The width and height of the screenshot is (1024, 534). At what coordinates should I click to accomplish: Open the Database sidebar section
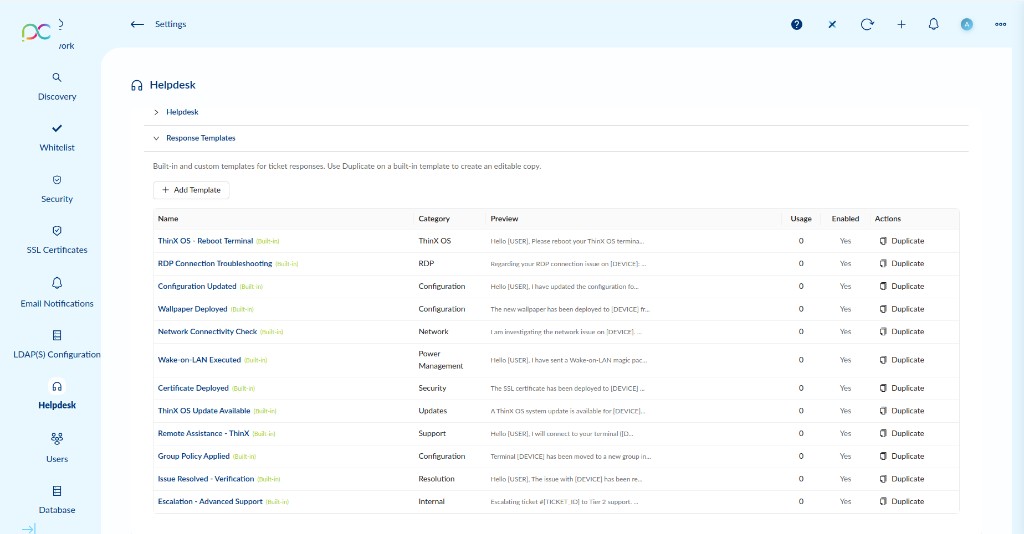[x=57, y=500]
